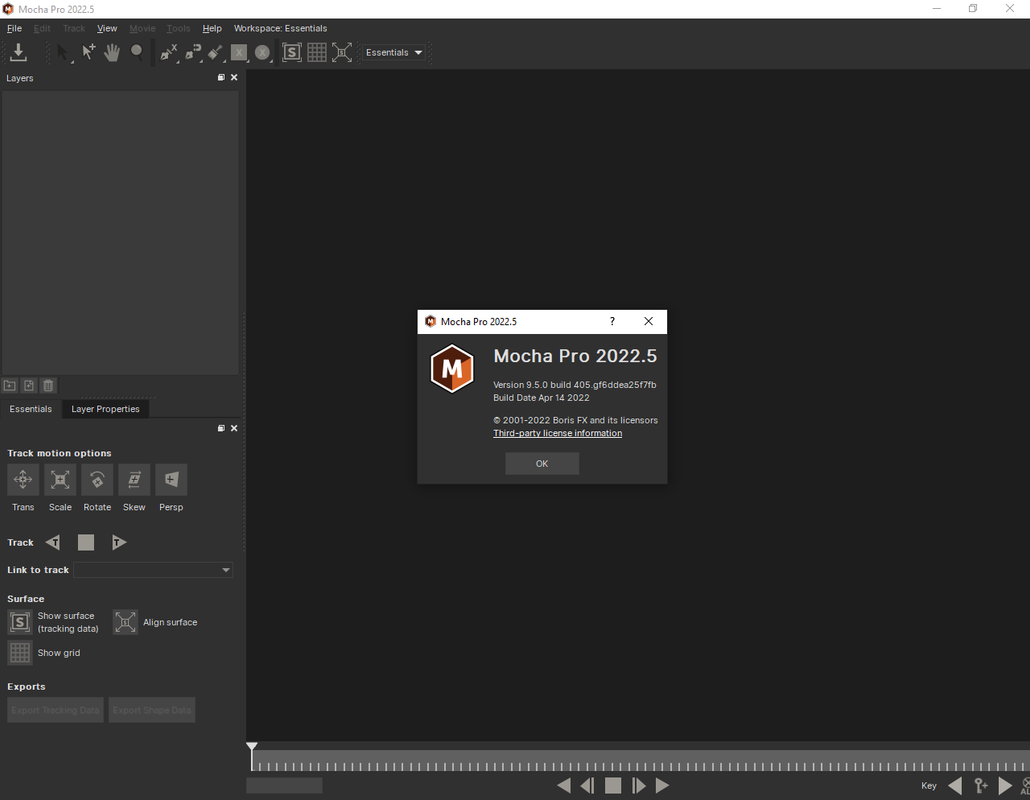The image size is (1030, 800).
Task: Select the Pick arrow tool in toolbar
Action: click(x=63, y=53)
